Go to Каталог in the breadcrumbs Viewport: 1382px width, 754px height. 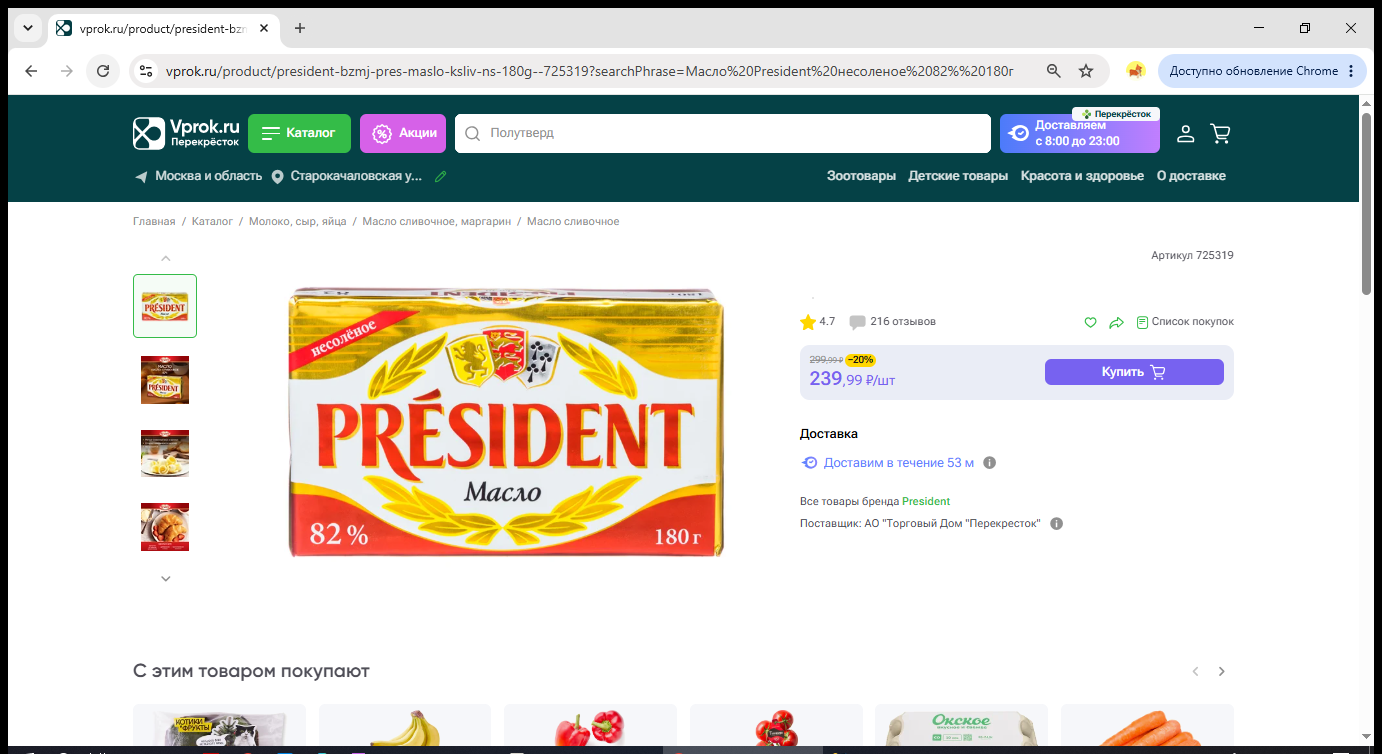point(212,222)
